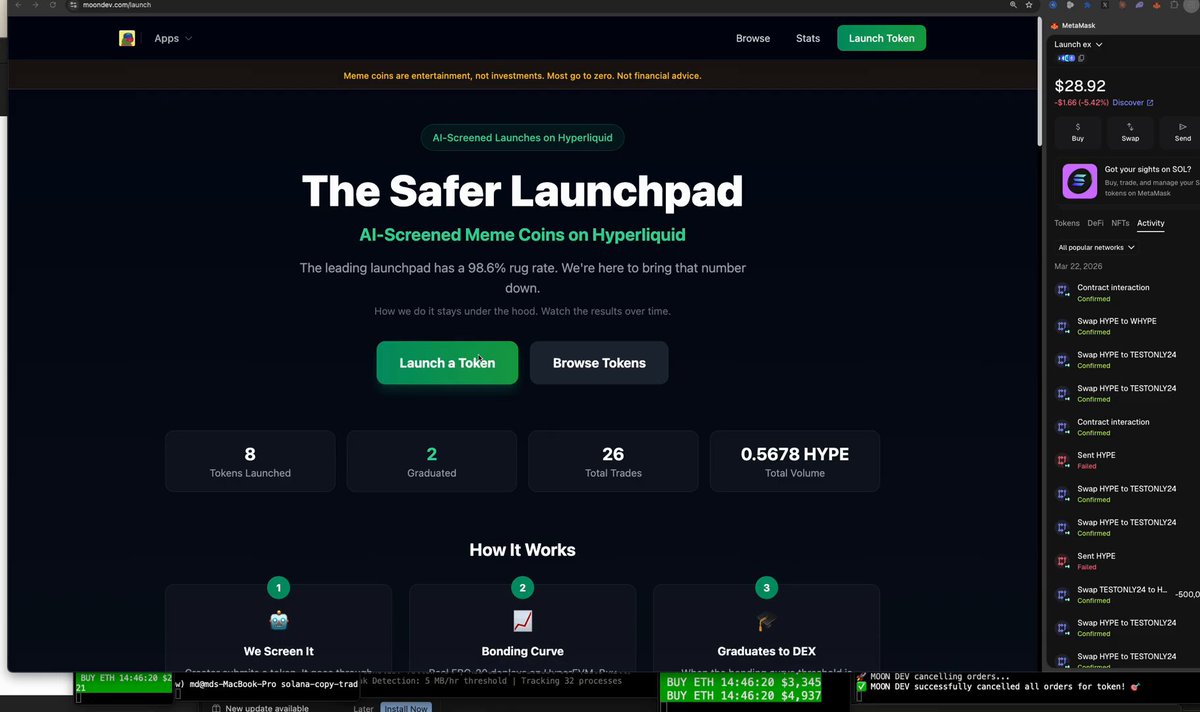Open the Launch ex account dropdown in MetaMask

1078,44
